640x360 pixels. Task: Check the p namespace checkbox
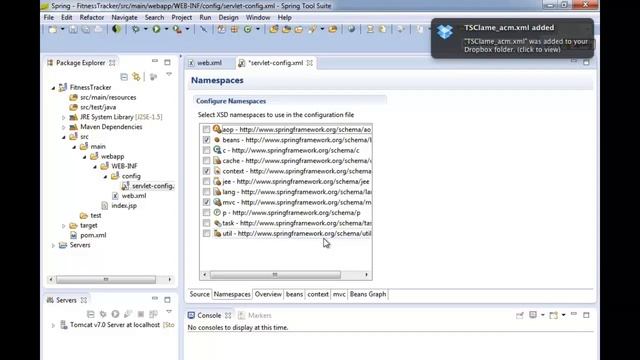[x=207, y=213]
